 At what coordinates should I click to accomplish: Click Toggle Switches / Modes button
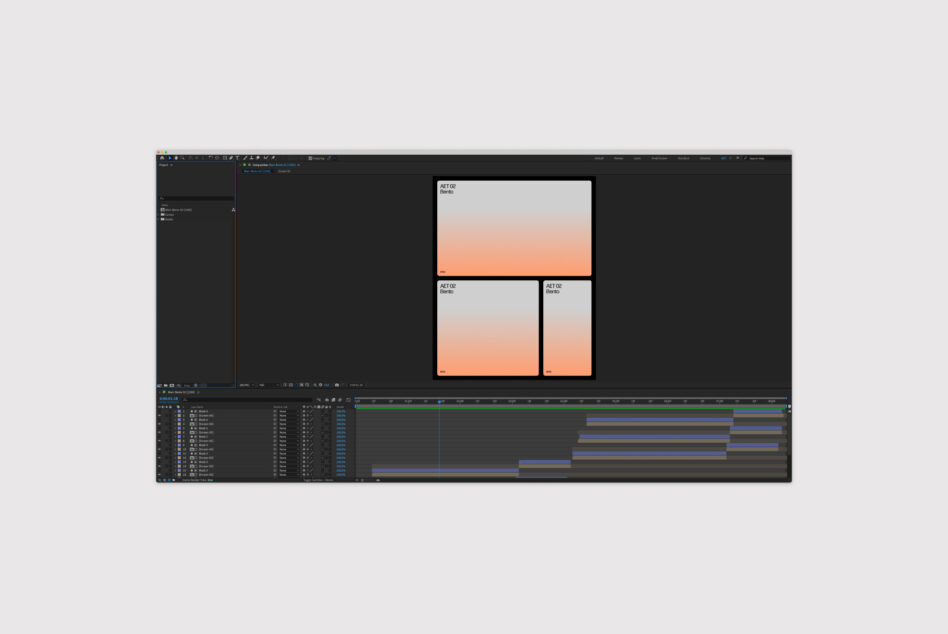point(318,480)
